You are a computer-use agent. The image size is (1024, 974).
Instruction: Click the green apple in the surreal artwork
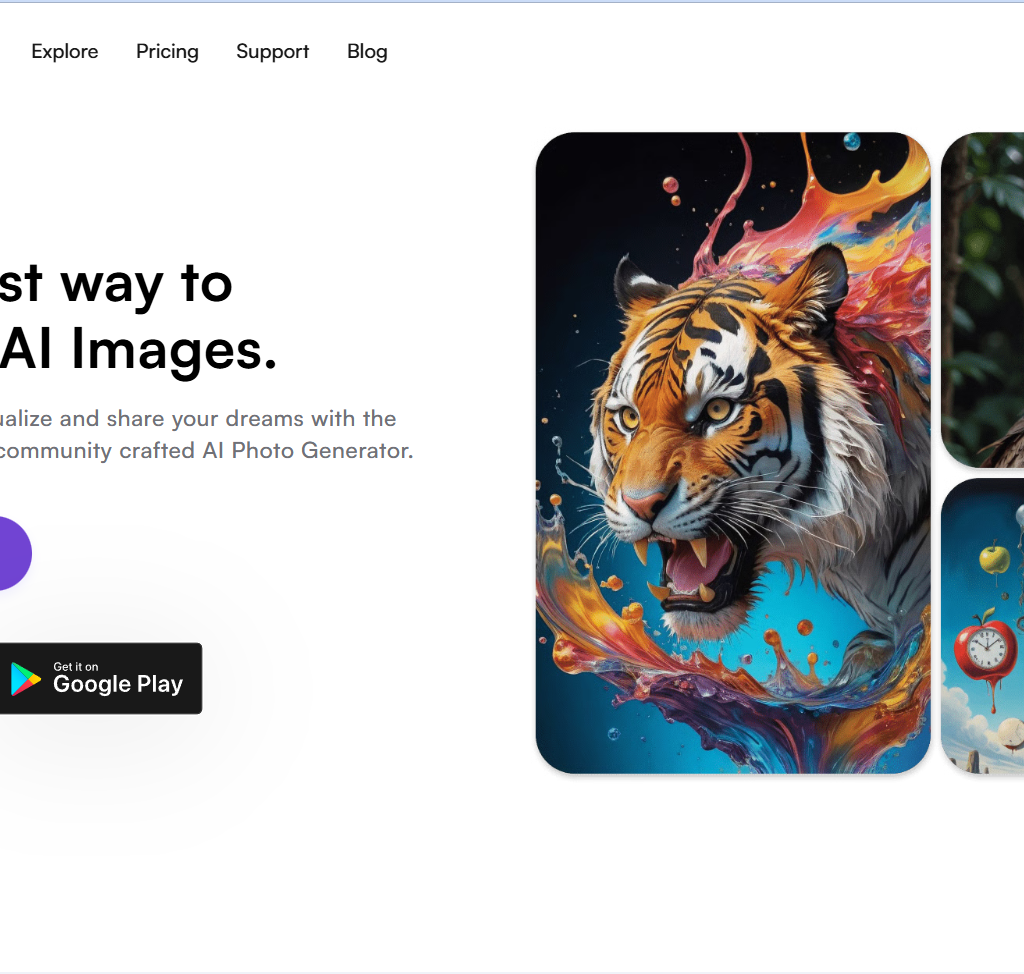pyautogui.click(x=993, y=558)
